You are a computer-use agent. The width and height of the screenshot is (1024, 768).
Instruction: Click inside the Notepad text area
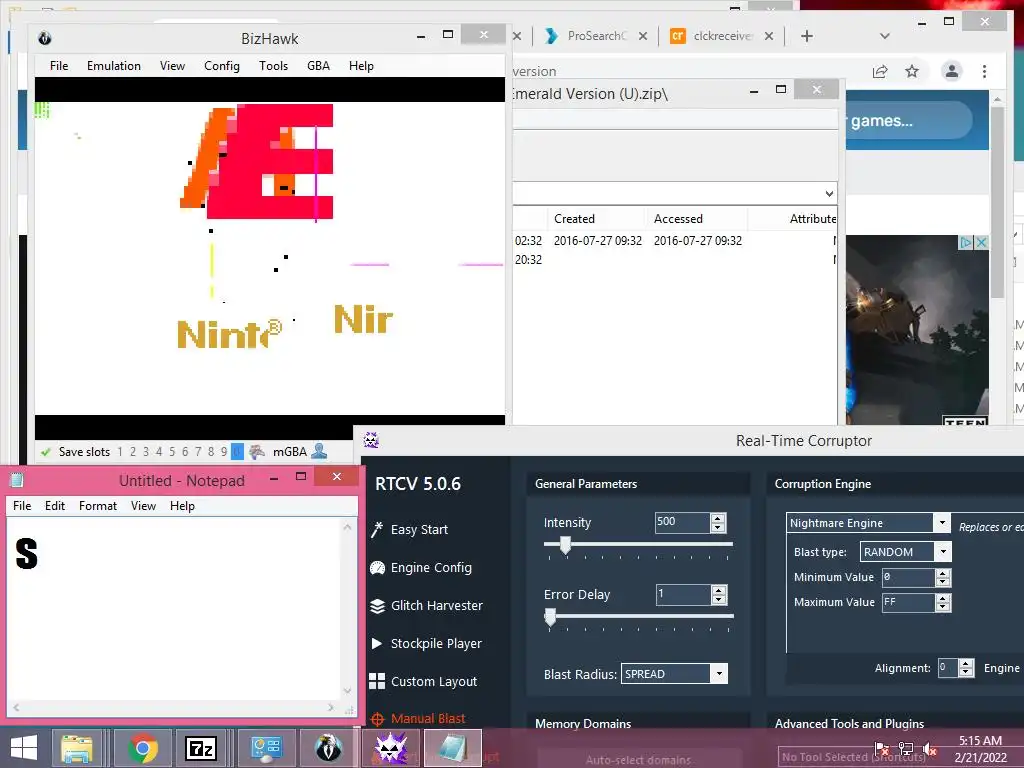click(x=174, y=609)
